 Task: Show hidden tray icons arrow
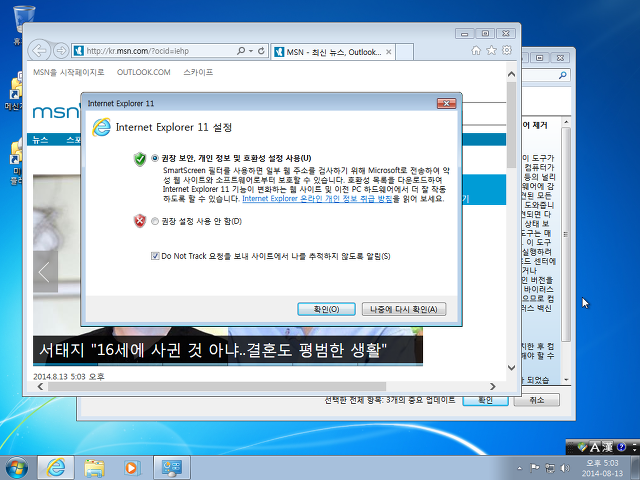tap(519, 468)
